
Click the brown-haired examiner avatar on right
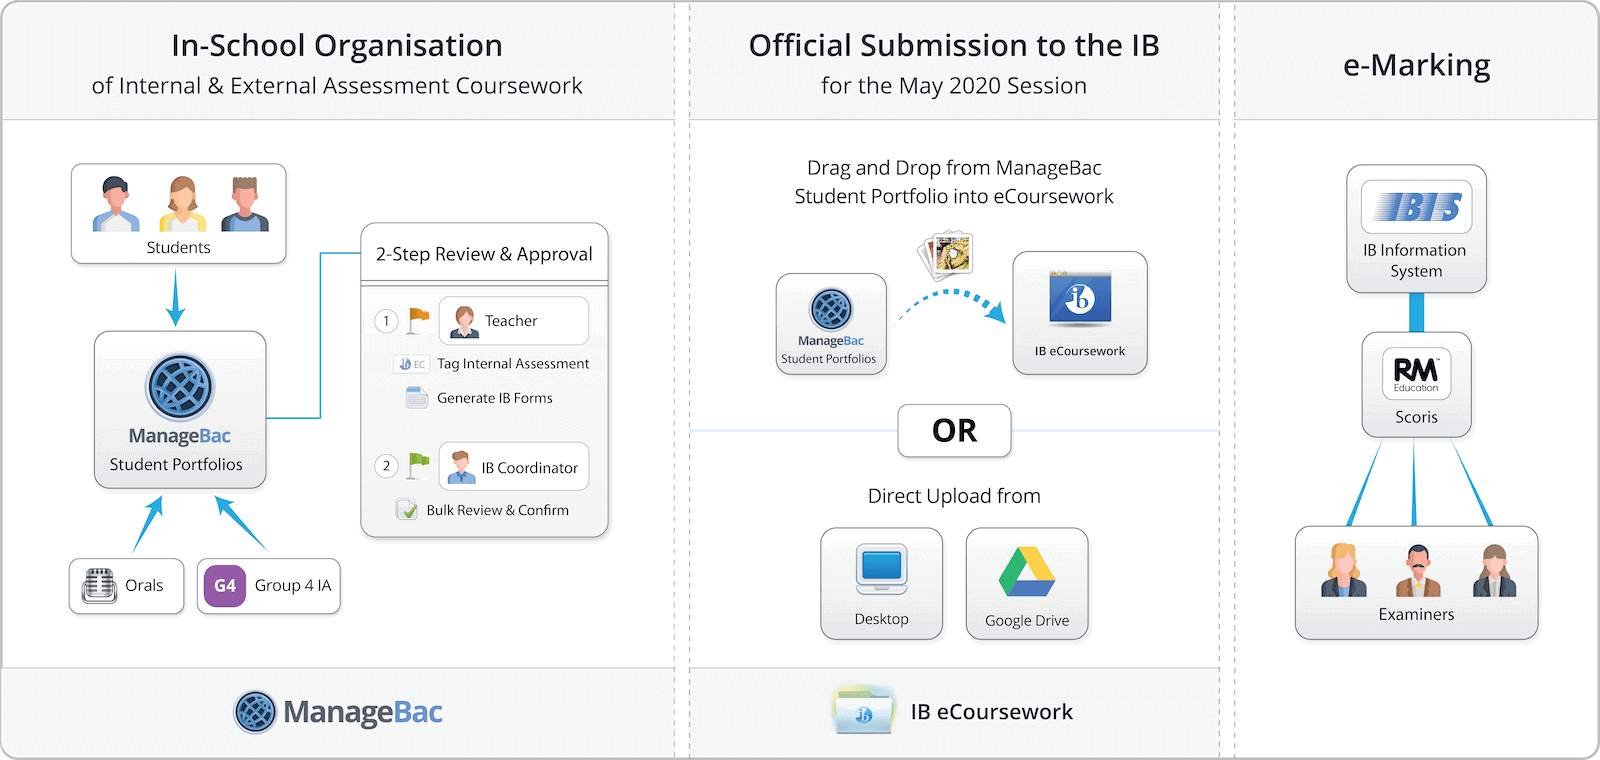click(x=1494, y=571)
